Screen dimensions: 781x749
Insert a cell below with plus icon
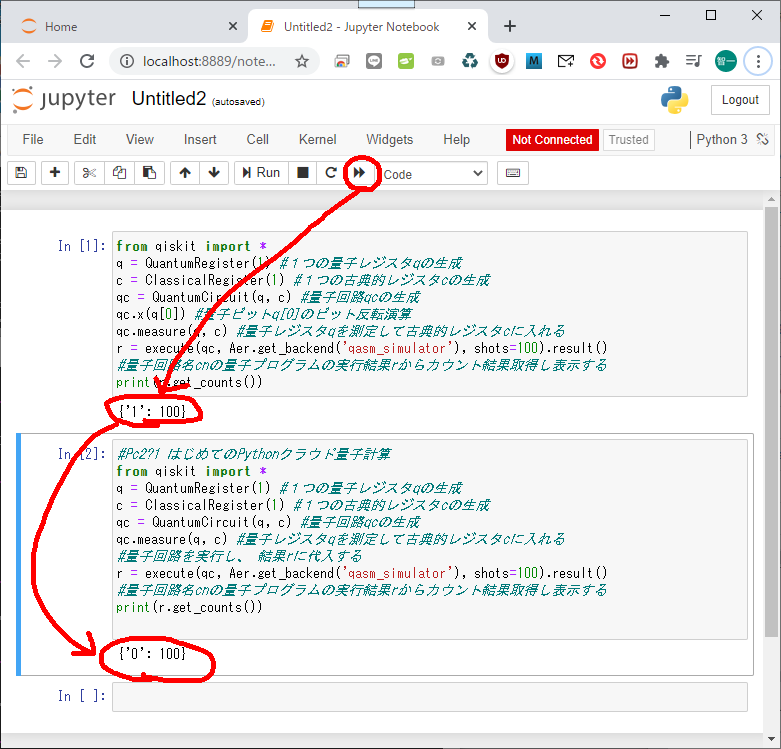click(55, 173)
